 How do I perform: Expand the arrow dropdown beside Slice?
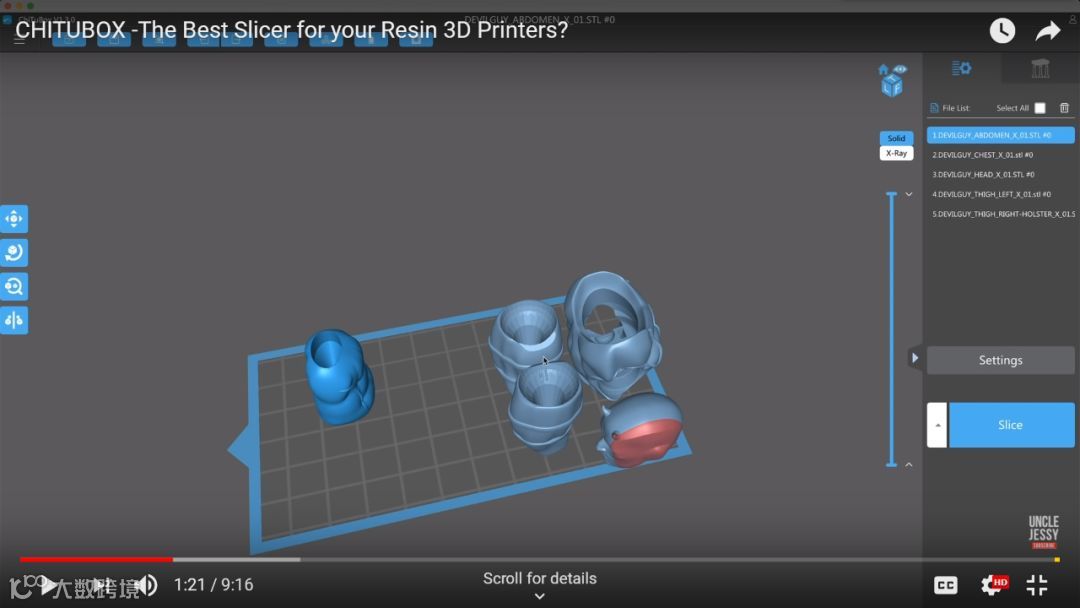[937, 425]
